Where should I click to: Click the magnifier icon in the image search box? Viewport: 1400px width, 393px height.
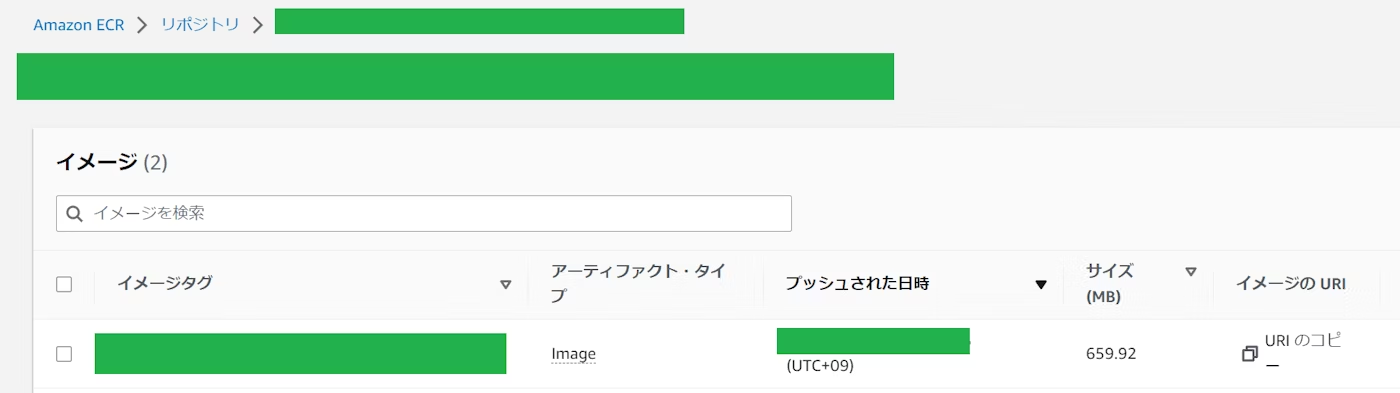[74, 213]
